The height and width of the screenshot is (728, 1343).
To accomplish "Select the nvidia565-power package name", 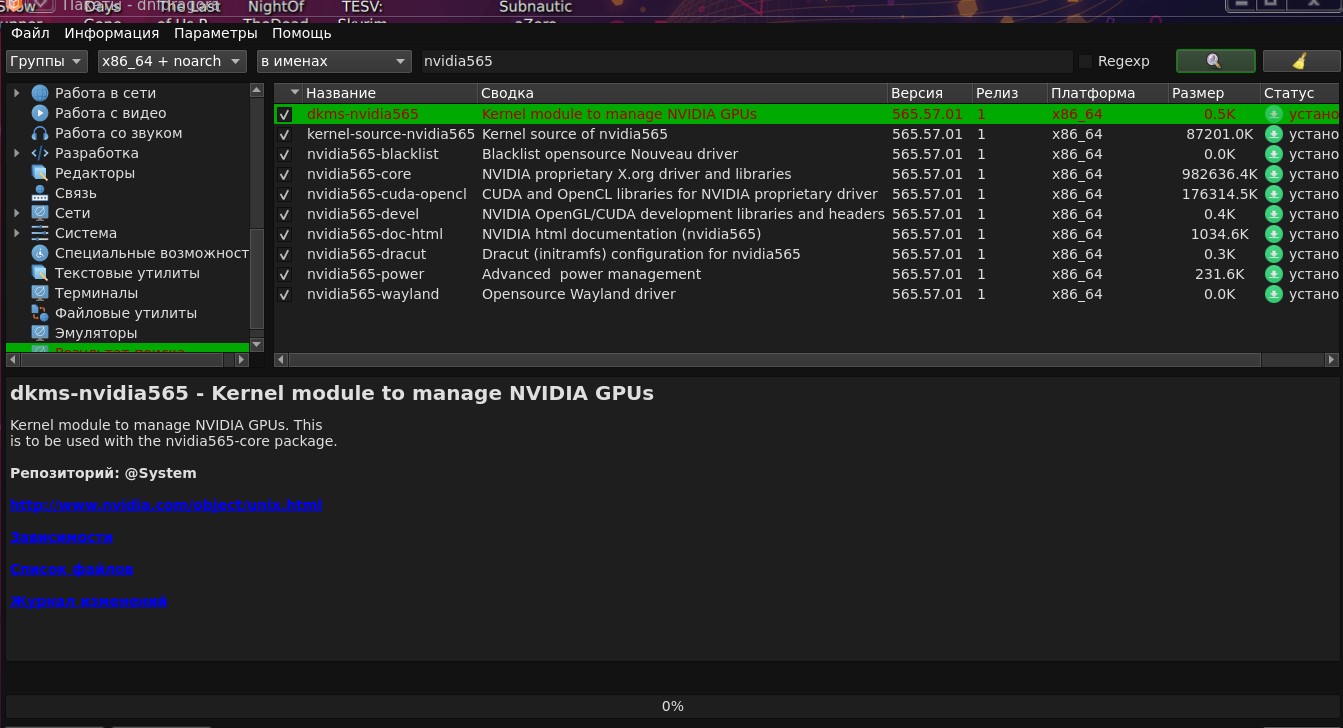I will click(365, 274).
